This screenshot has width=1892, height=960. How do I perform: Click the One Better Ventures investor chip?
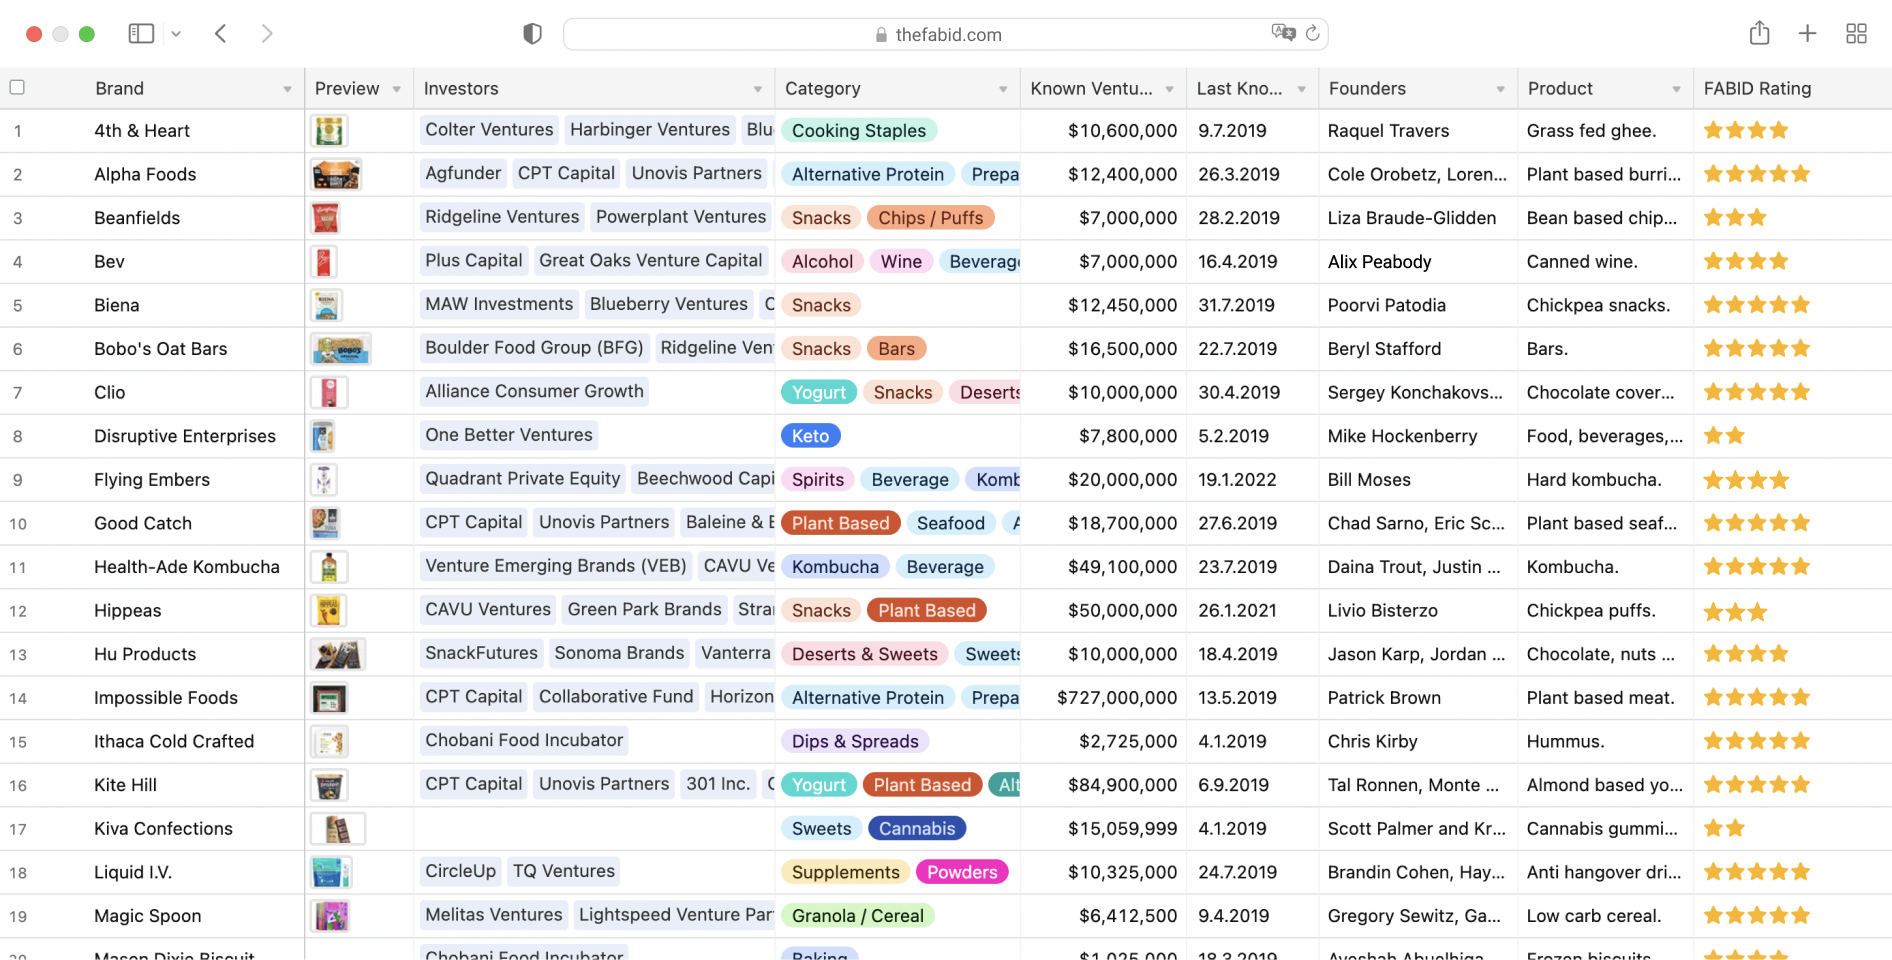(509, 435)
